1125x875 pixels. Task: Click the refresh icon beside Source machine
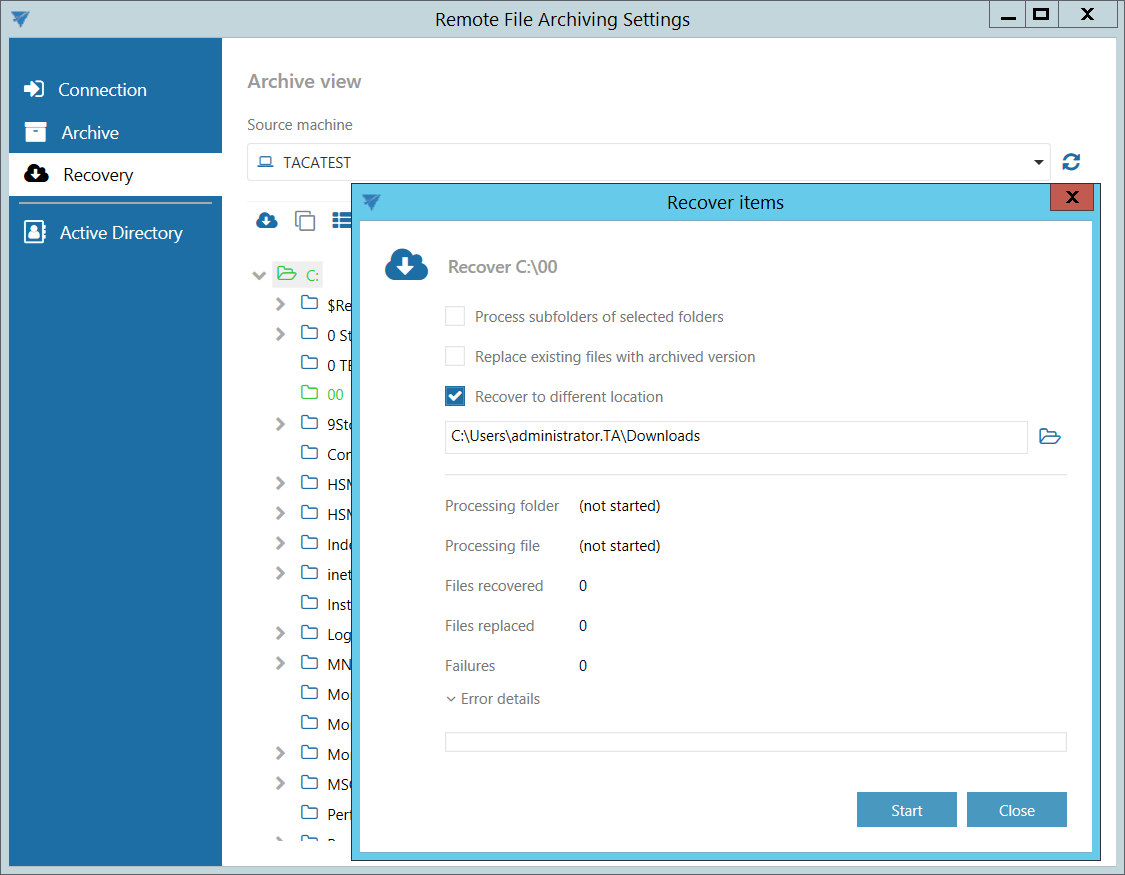(x=1071, y=162)
